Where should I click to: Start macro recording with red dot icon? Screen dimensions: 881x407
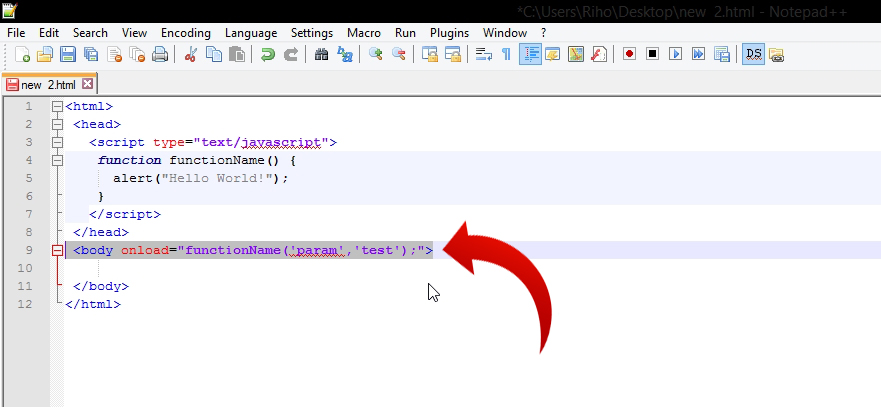point(629,55)
